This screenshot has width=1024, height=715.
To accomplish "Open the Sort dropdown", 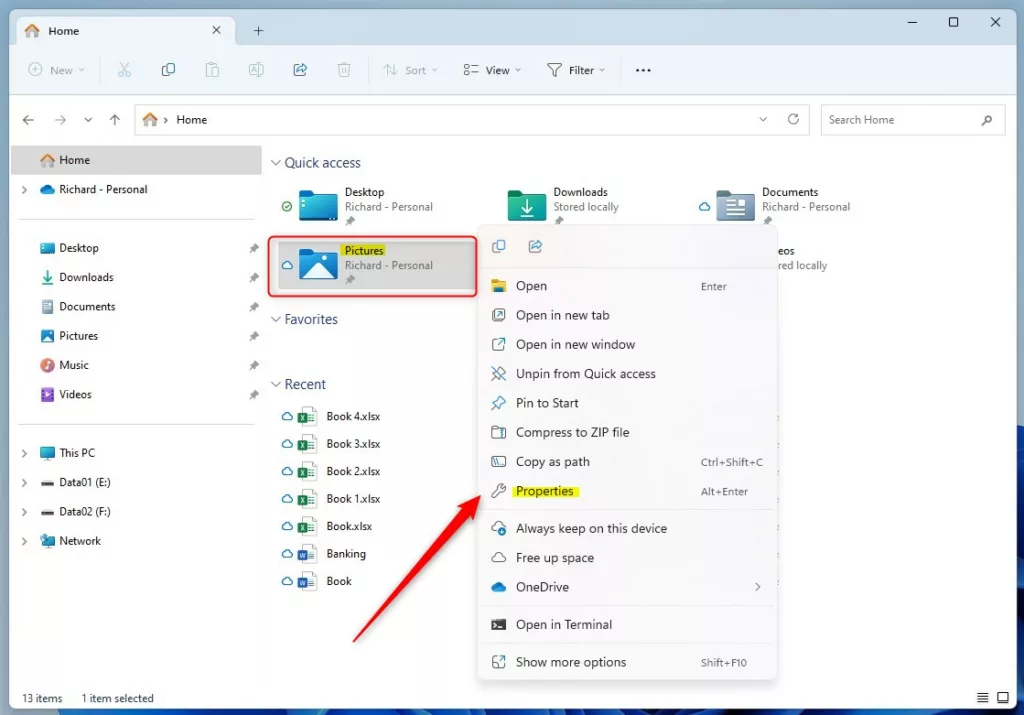I will [x=410, y=70].
